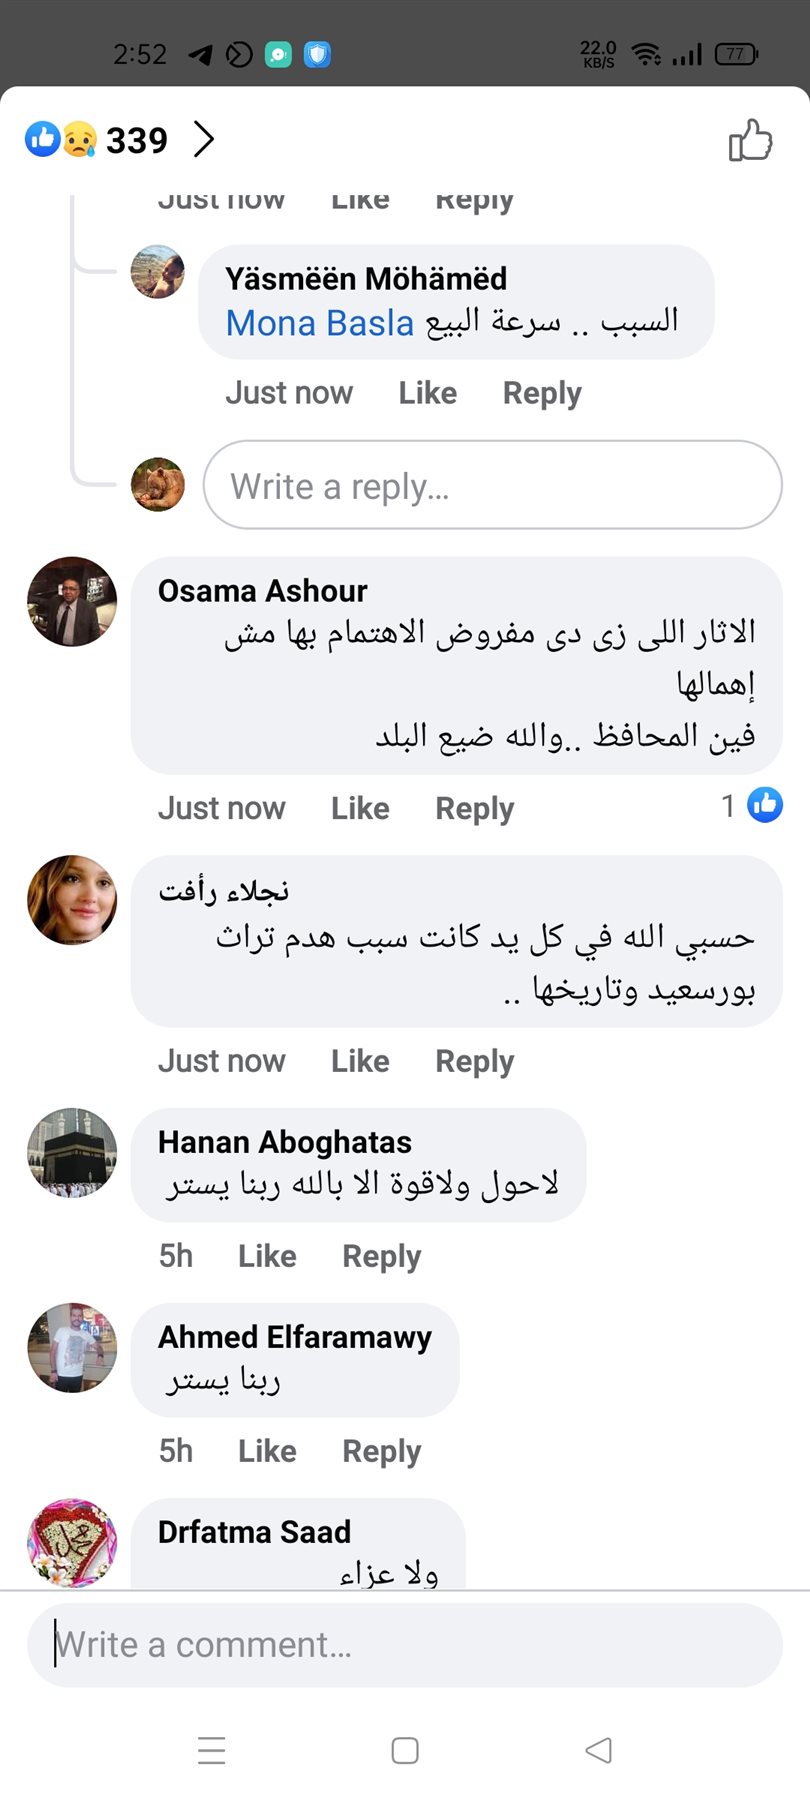Reply to Hanan Aboghatas's comment
Image resolution: width=810 pixels, height=1800 pixels.
(381, 1256)
